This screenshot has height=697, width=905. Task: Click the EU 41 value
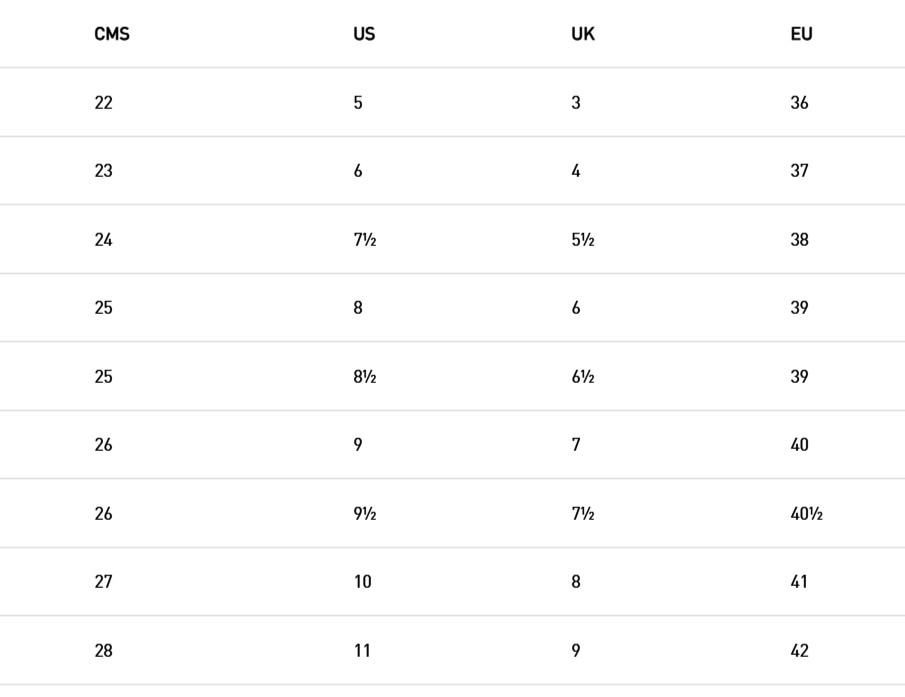[x=799, y=582]
